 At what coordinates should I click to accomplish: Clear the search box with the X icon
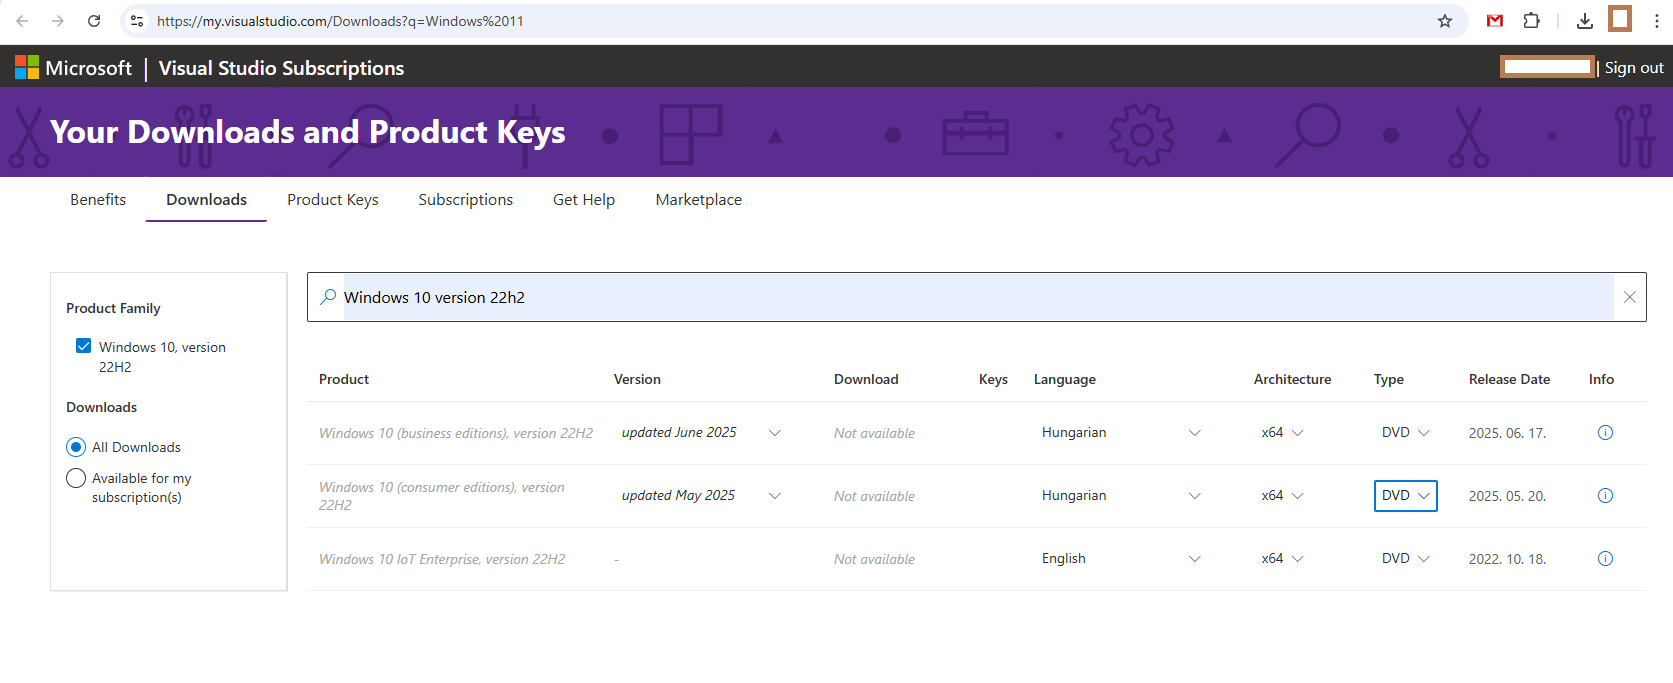[x=1630, y=297]
